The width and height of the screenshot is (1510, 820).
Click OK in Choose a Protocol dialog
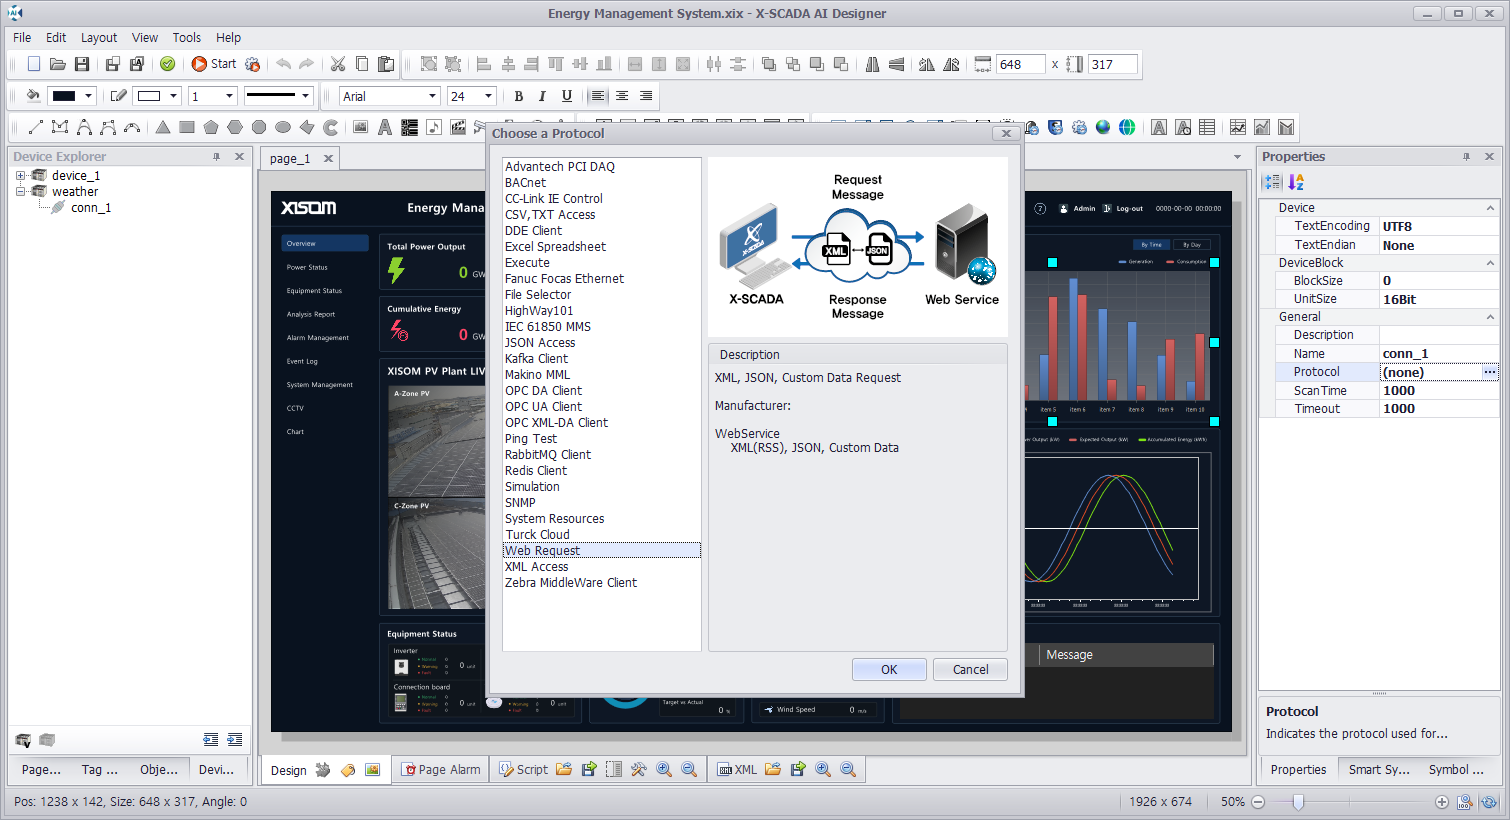pos(889,670)
